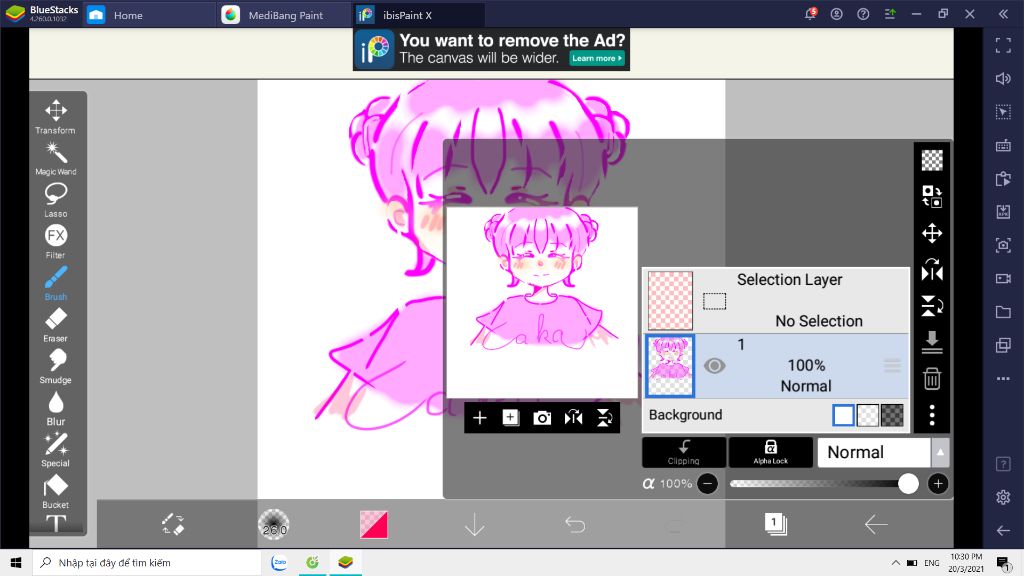Open the layers panel button showing 1
1024x576 pixels.
pyautogui.click(x=775, y=524)
